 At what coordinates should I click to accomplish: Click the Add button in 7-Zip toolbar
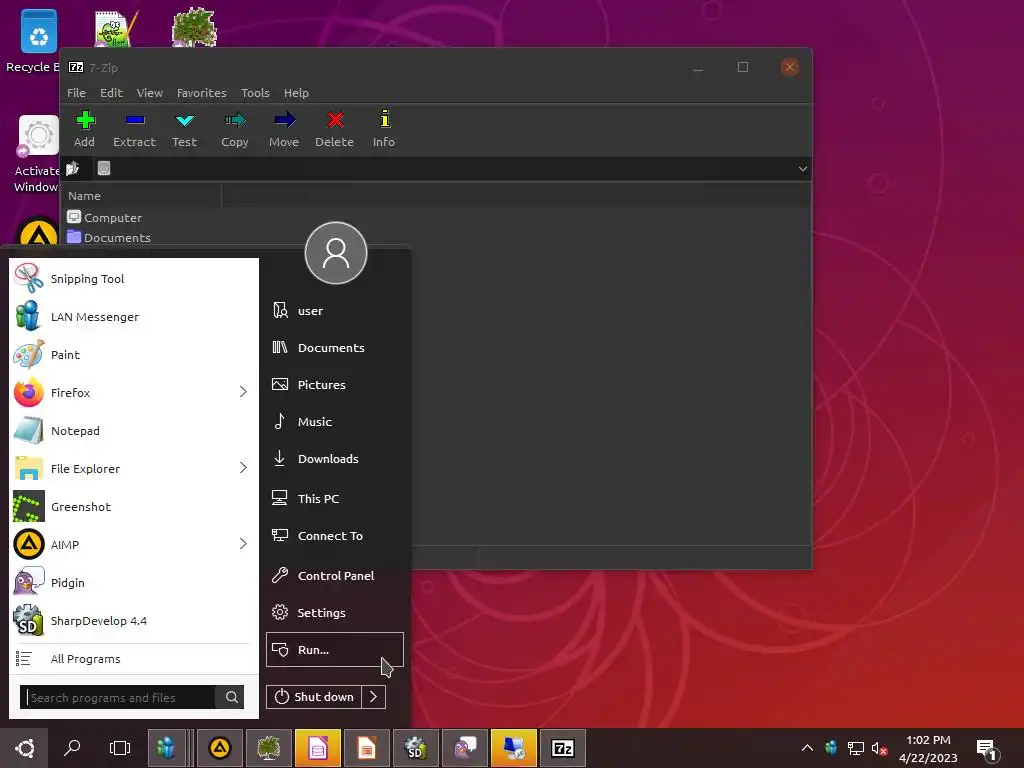coord(85,129)
